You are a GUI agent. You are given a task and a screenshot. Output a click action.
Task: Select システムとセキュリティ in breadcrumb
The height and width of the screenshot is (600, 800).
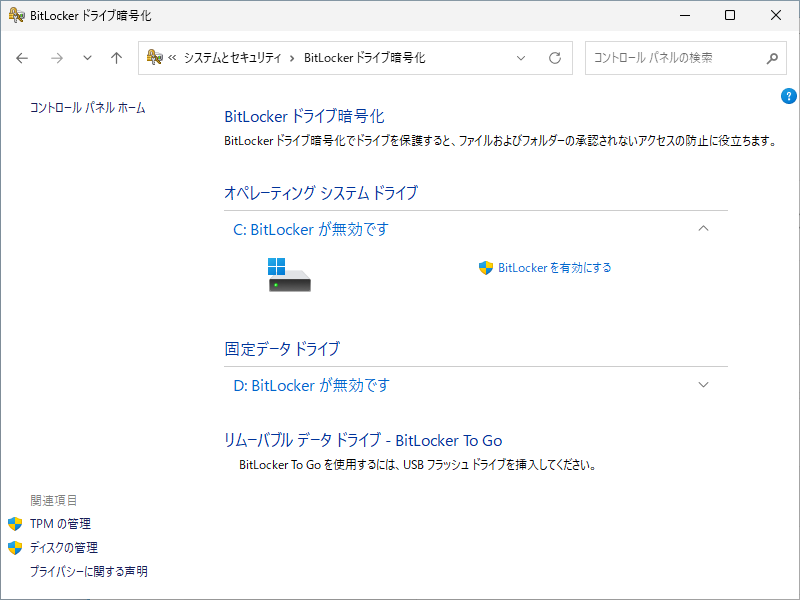(233, 58)
